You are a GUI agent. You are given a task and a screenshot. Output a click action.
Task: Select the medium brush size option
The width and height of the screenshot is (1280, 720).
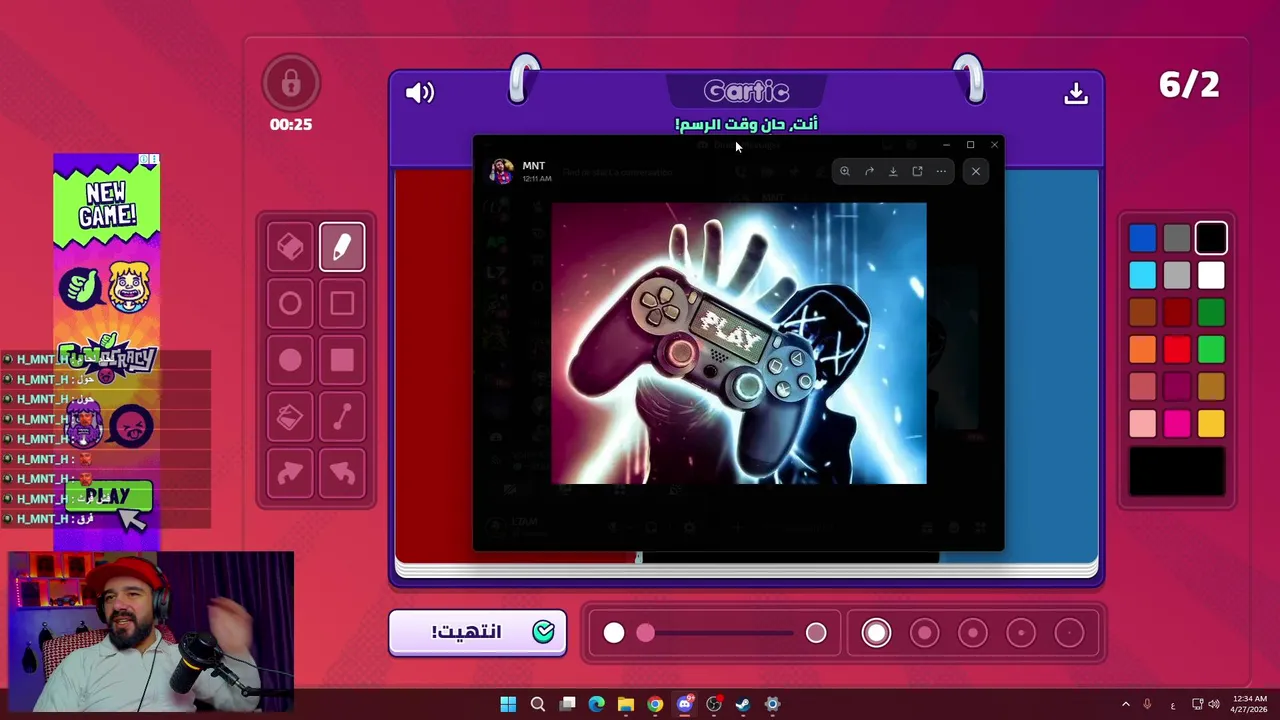tap(973, 633)
